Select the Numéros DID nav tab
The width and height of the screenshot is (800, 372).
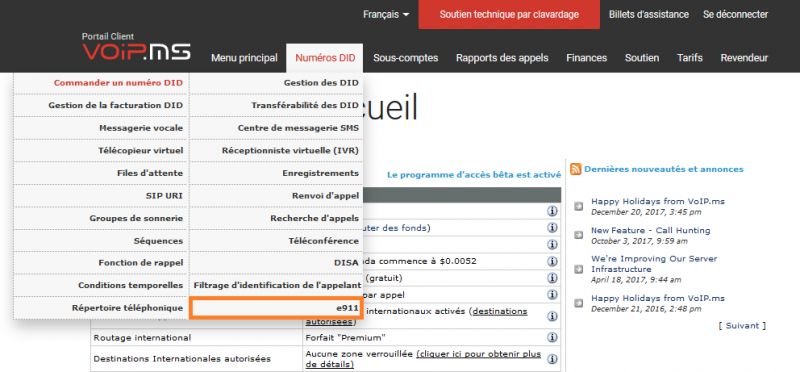[325, 58]
